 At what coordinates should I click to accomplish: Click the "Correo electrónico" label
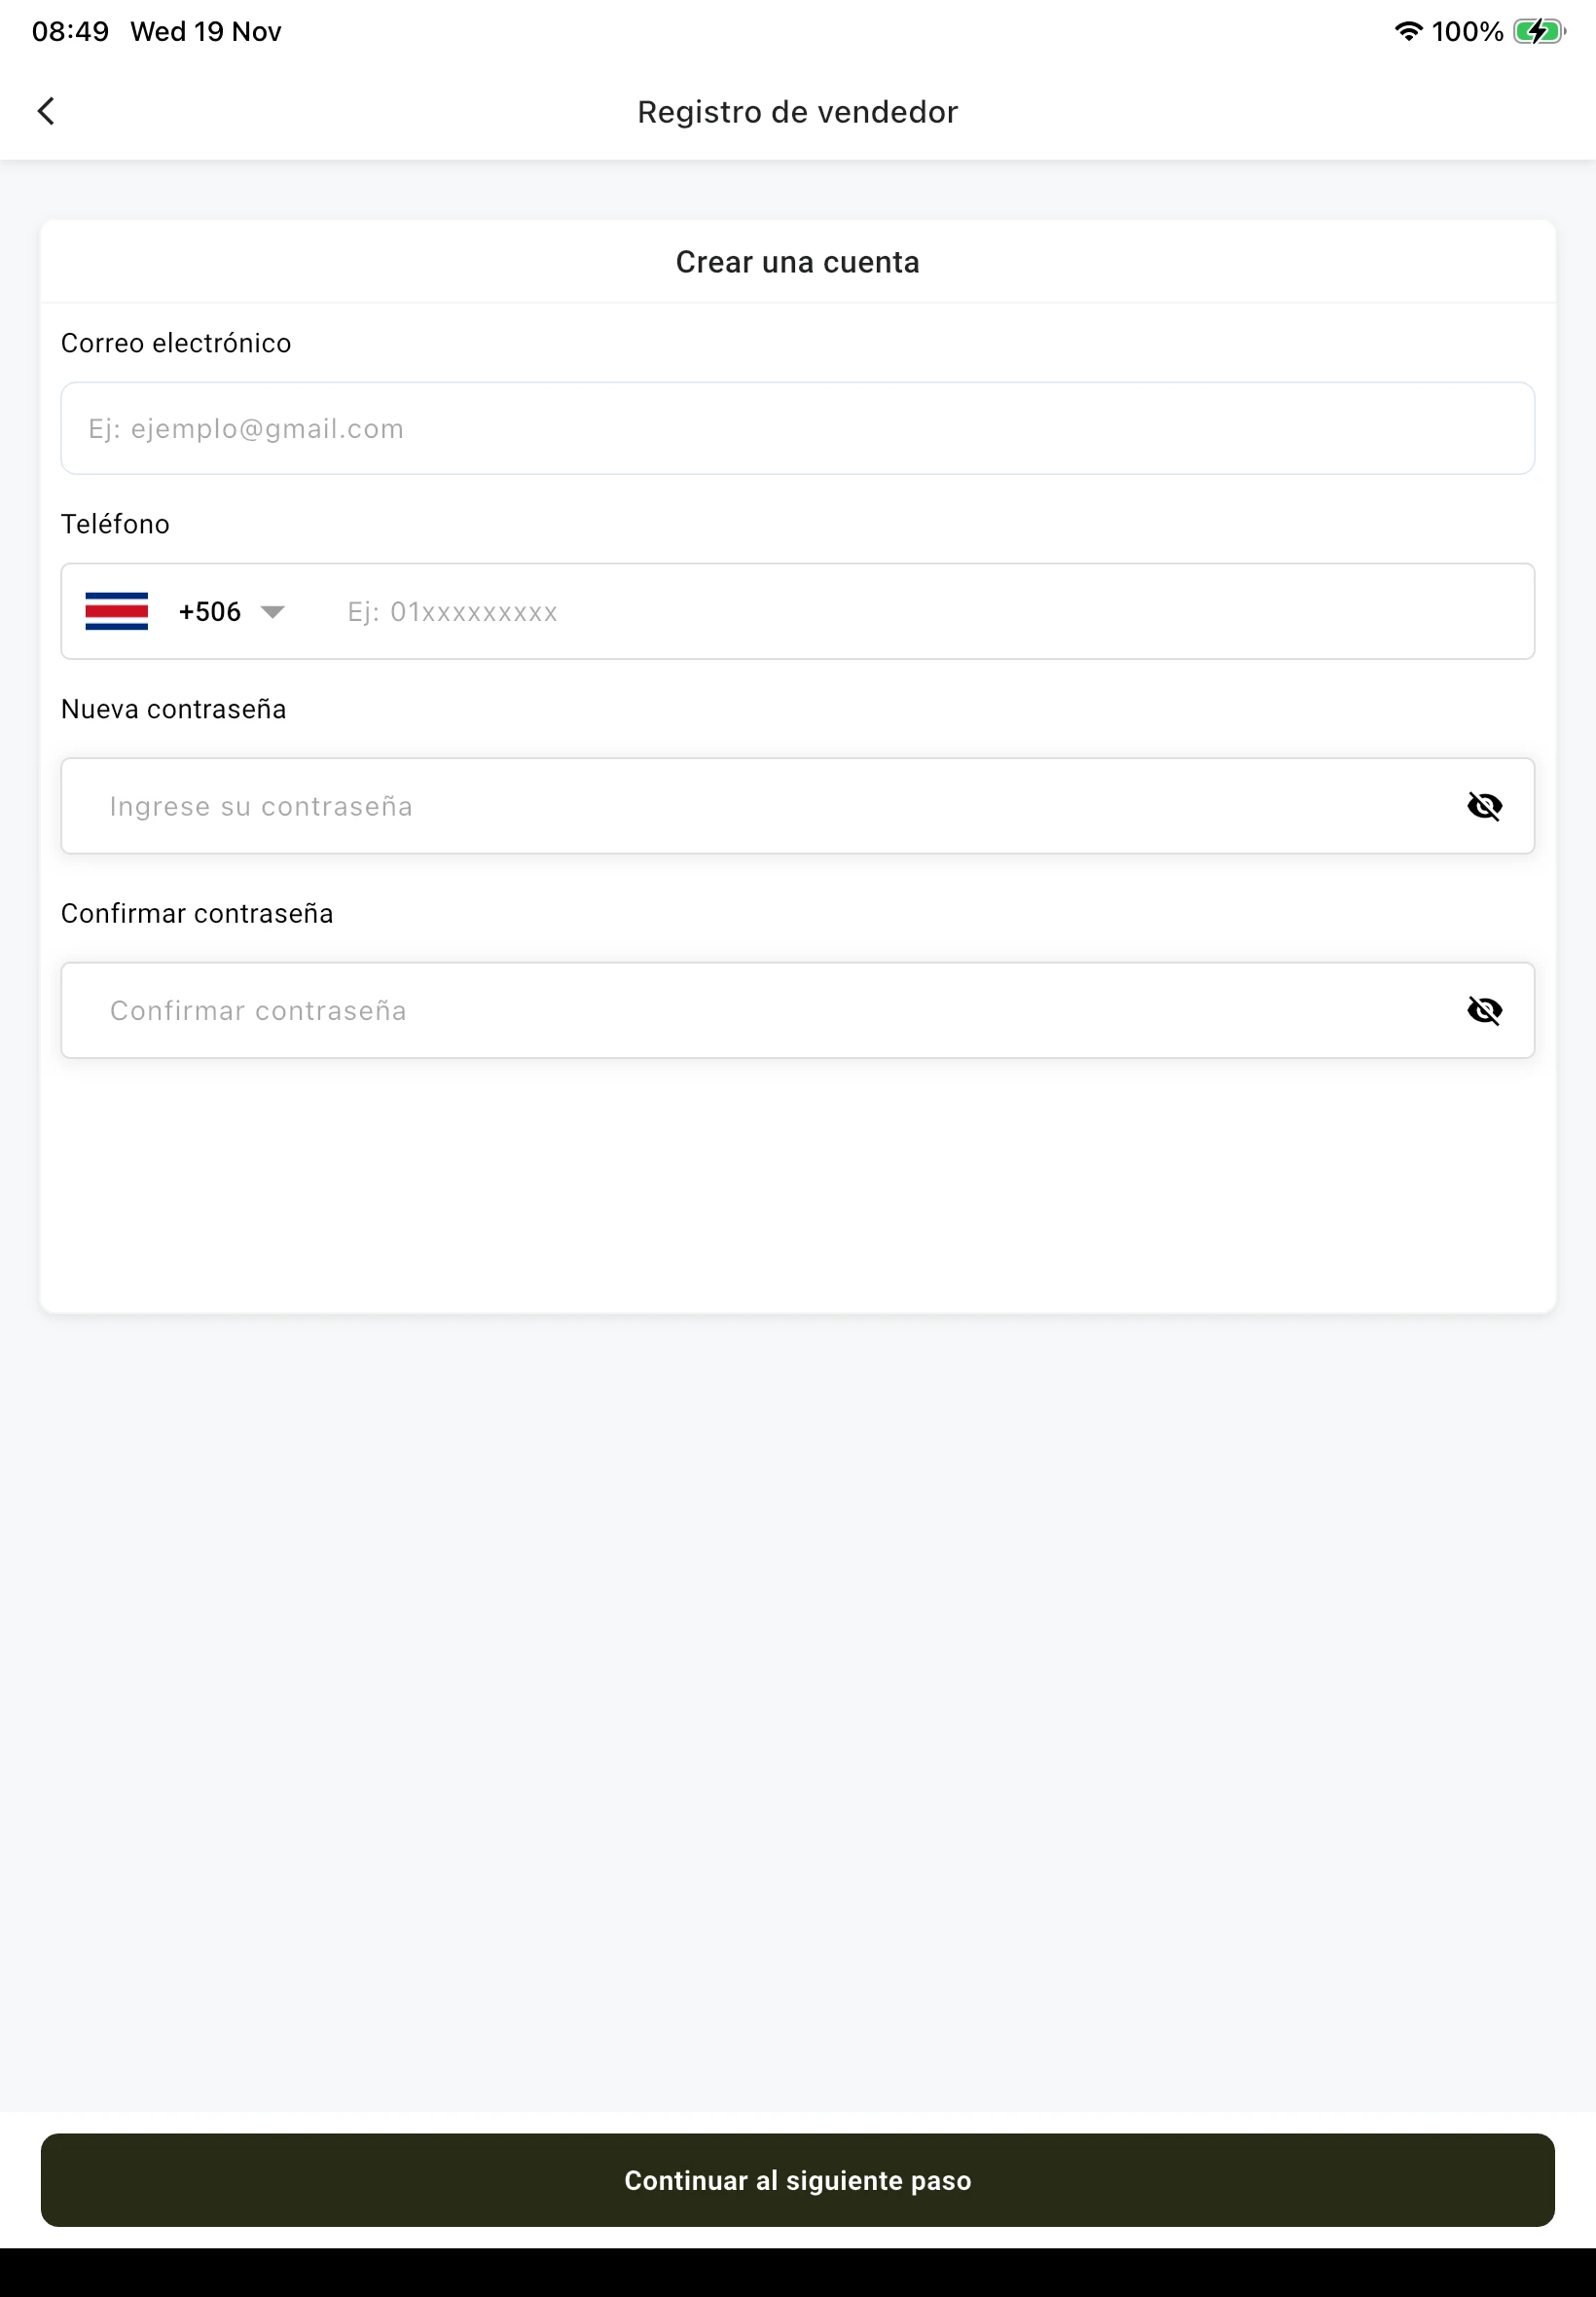point(176,343)
